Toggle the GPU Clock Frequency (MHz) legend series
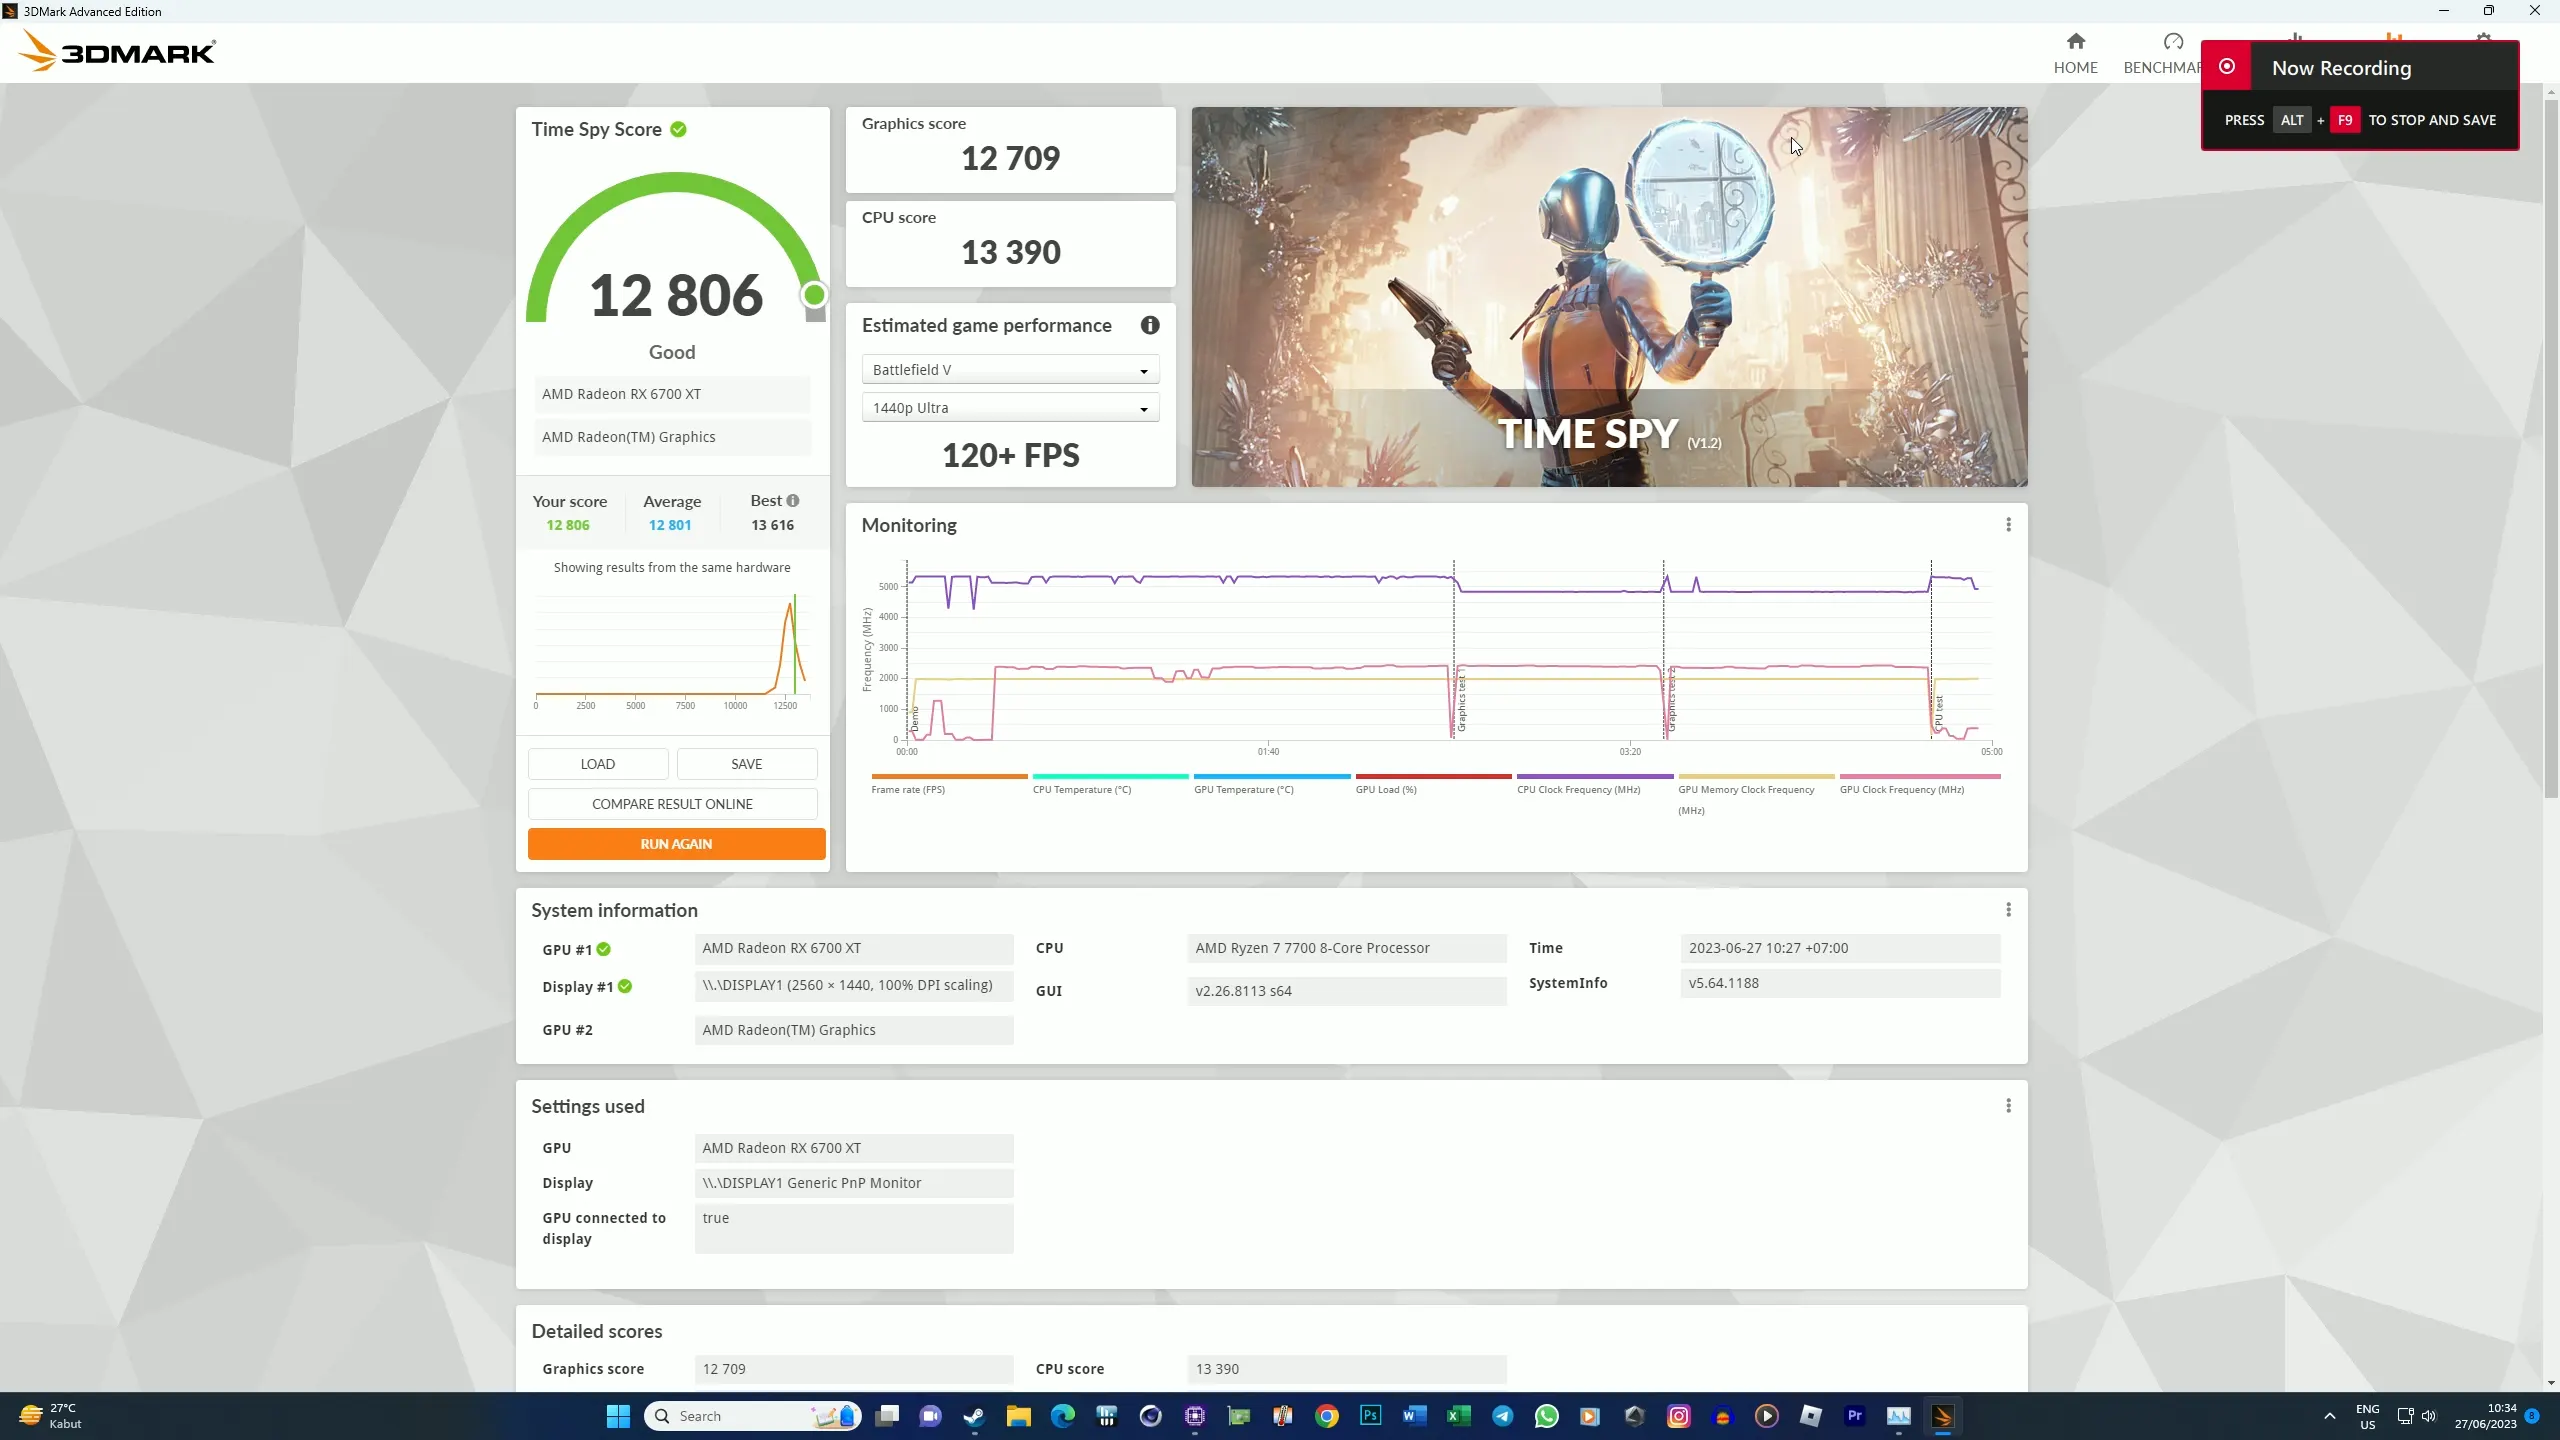Viewport: 2560px width, 1440px height. point(1920,784)
